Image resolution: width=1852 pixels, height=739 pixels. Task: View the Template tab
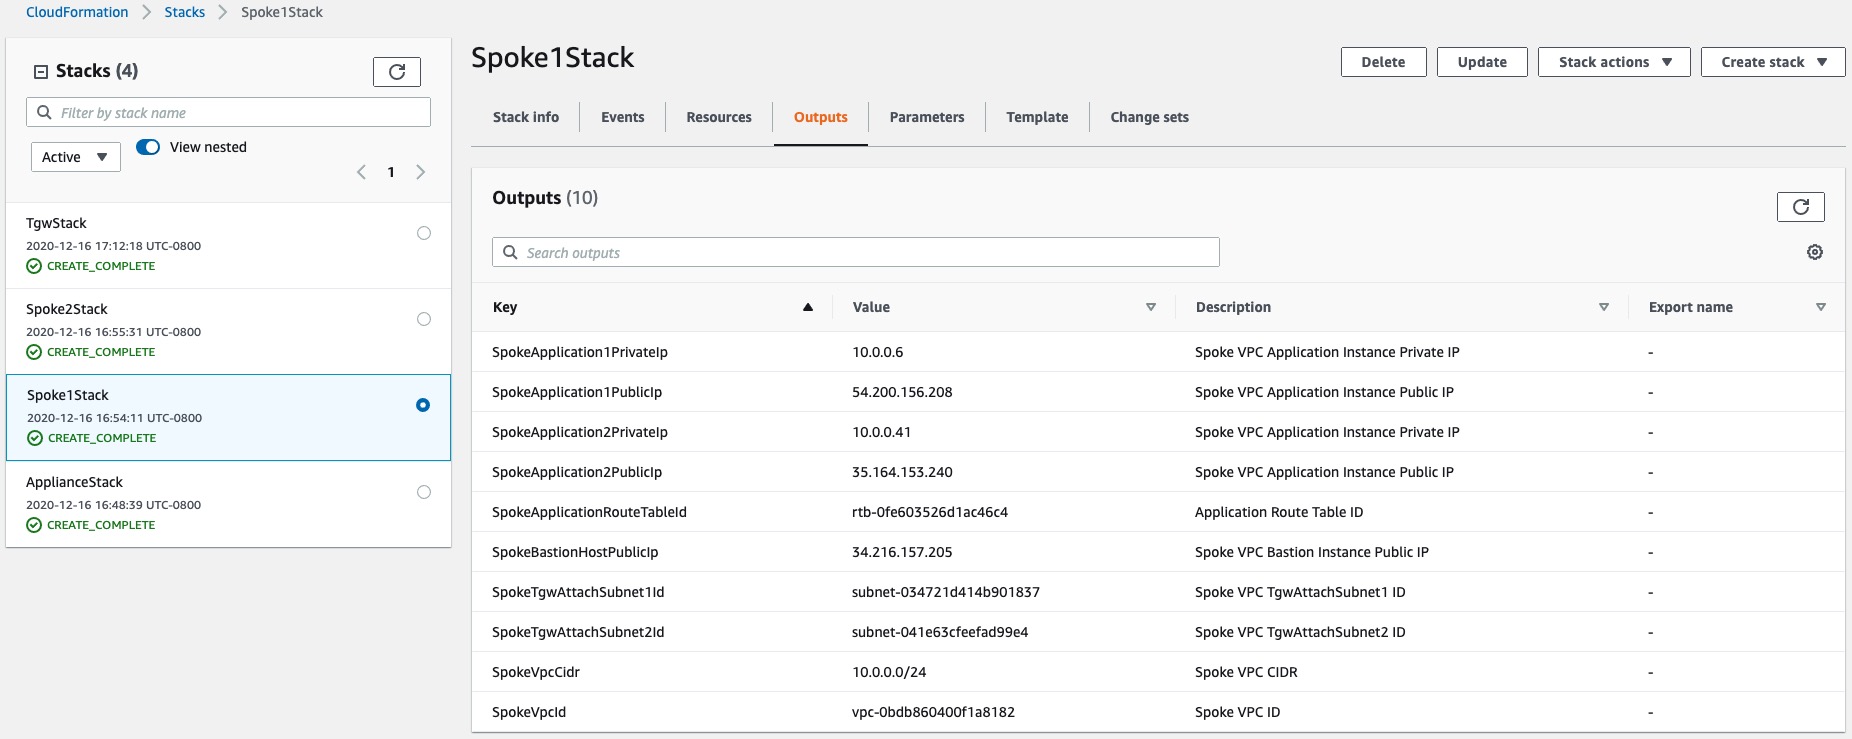coord(1037,117)
